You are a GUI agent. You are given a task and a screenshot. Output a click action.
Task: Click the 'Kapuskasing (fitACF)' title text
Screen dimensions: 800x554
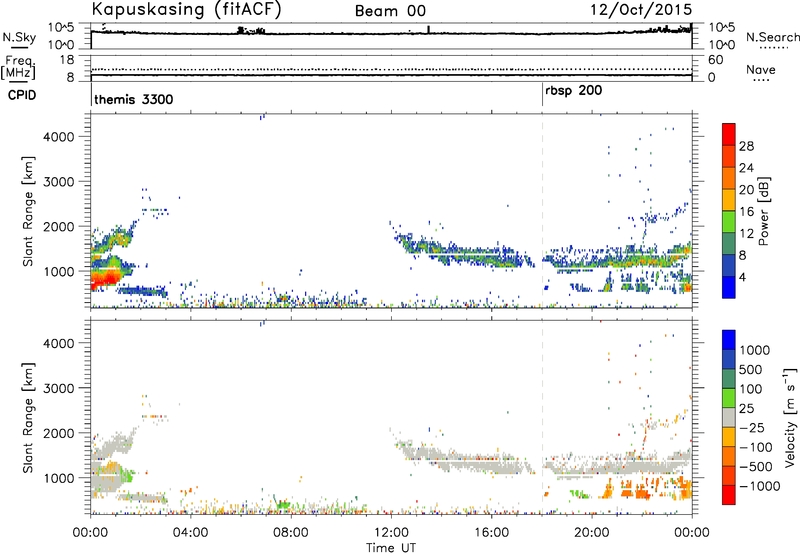tap(186, 10)
